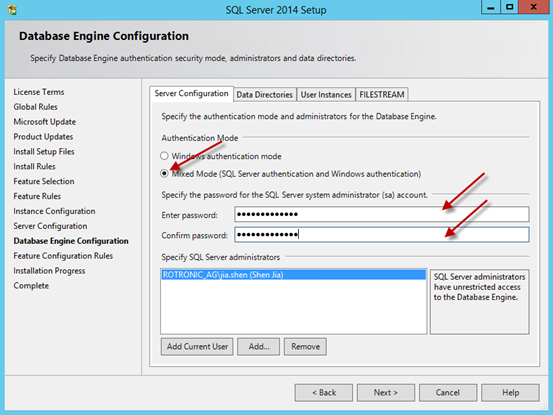Click the SQL Server setup title bar icon
The width and height of the screenshot is (553, 415).
12,10
